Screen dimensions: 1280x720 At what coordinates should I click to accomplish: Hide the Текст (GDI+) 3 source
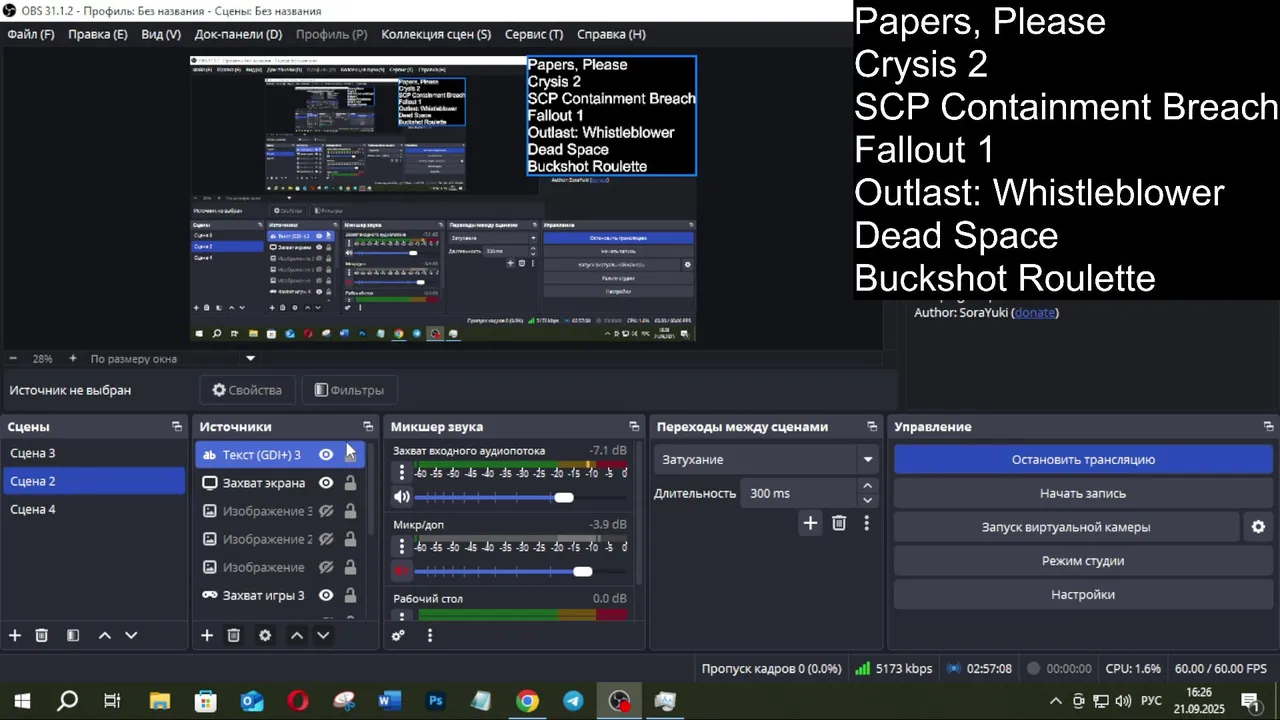326,455
